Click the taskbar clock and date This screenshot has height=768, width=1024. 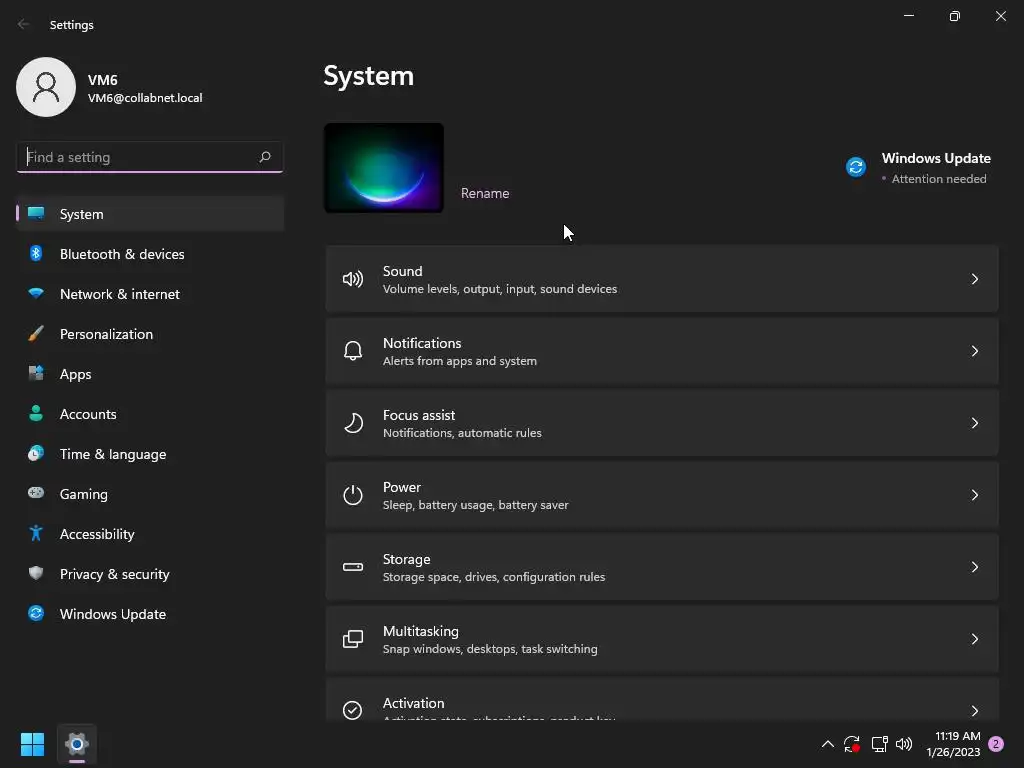[953, 744]
